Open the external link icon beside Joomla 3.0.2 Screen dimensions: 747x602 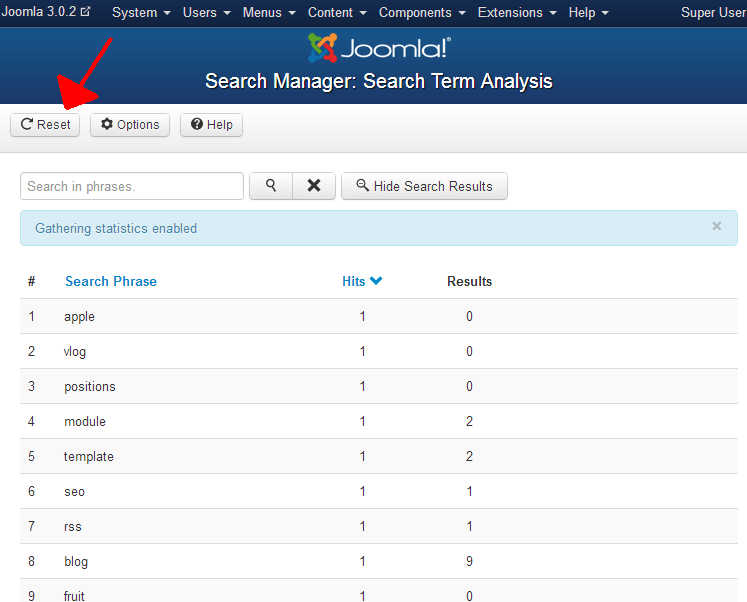click(85, 12)
